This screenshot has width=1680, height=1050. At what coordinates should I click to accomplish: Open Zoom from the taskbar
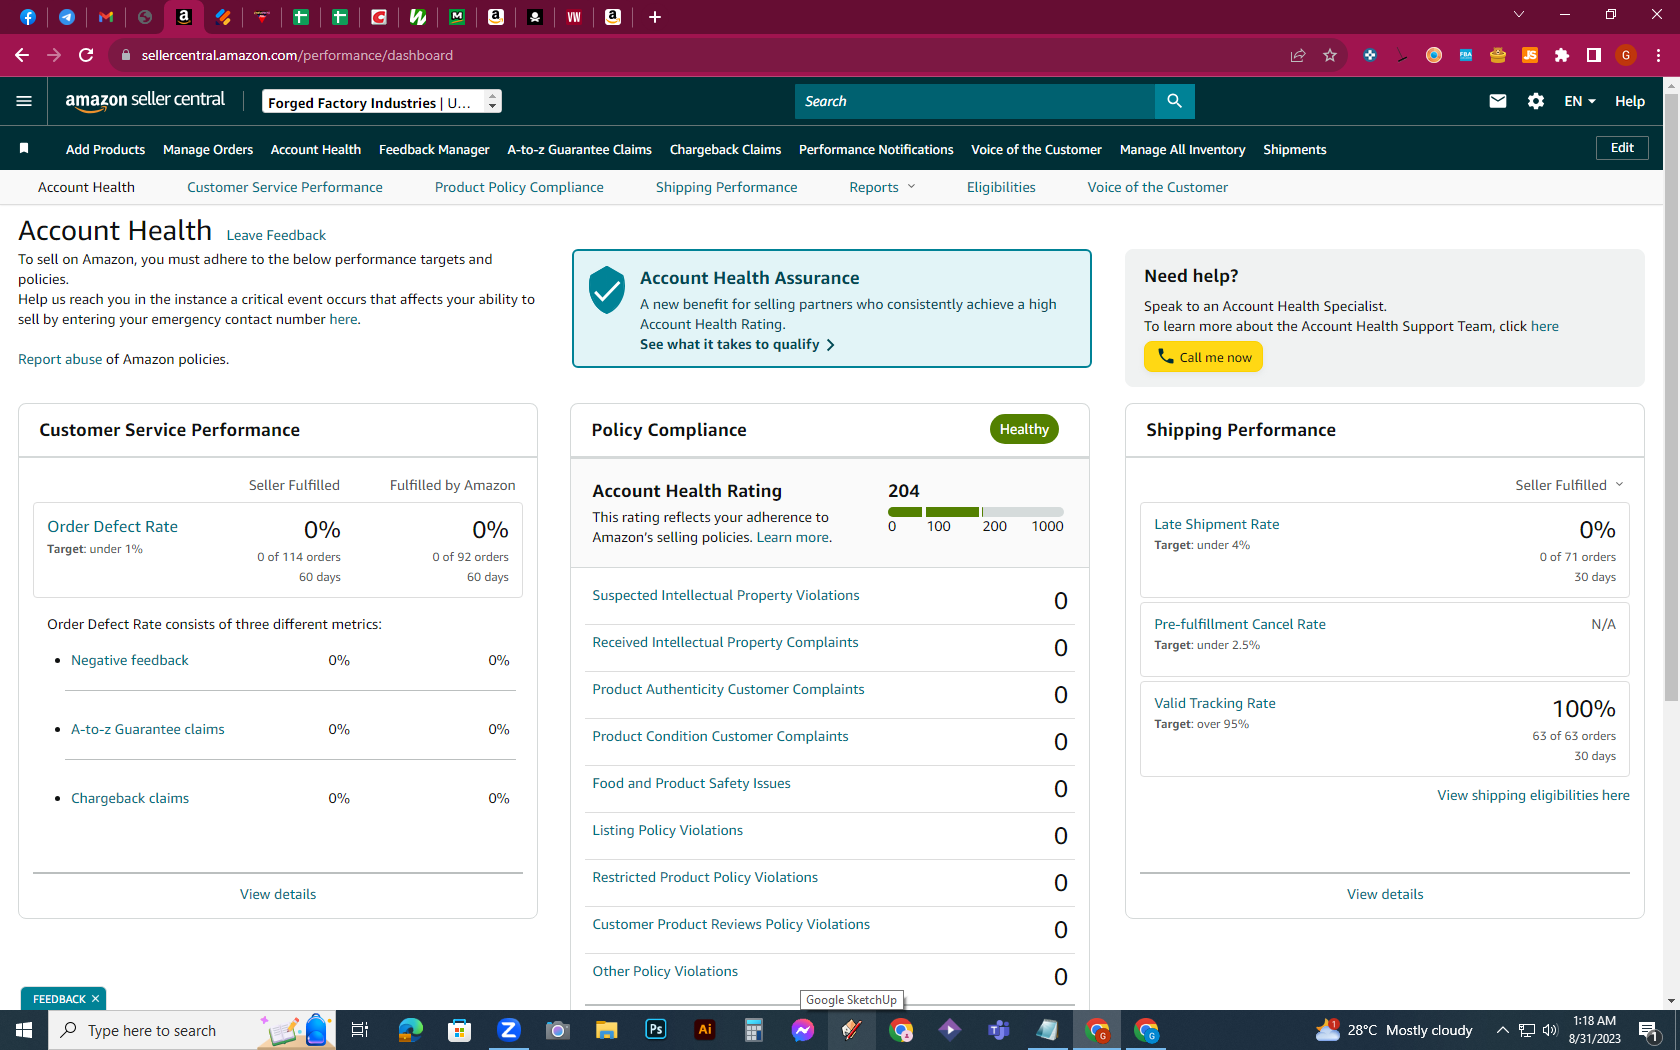click(509, 1030)
